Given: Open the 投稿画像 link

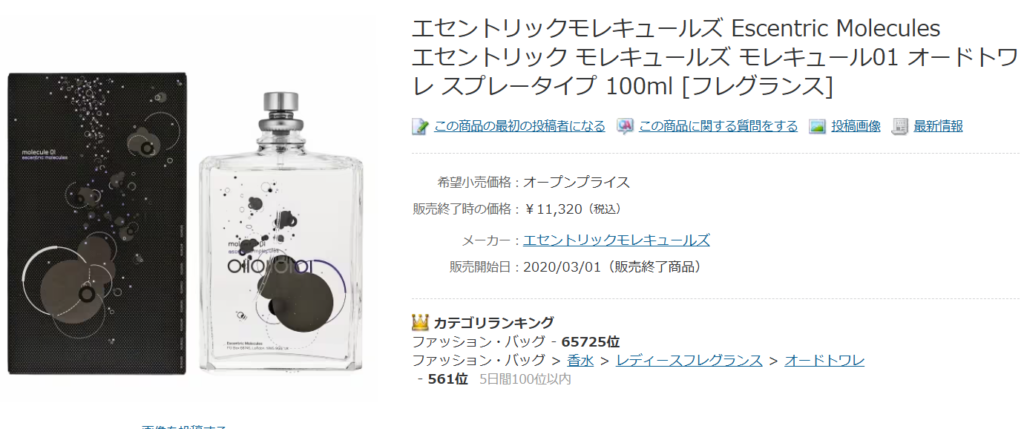Looking at the screenshot, I should click(856, 127).
